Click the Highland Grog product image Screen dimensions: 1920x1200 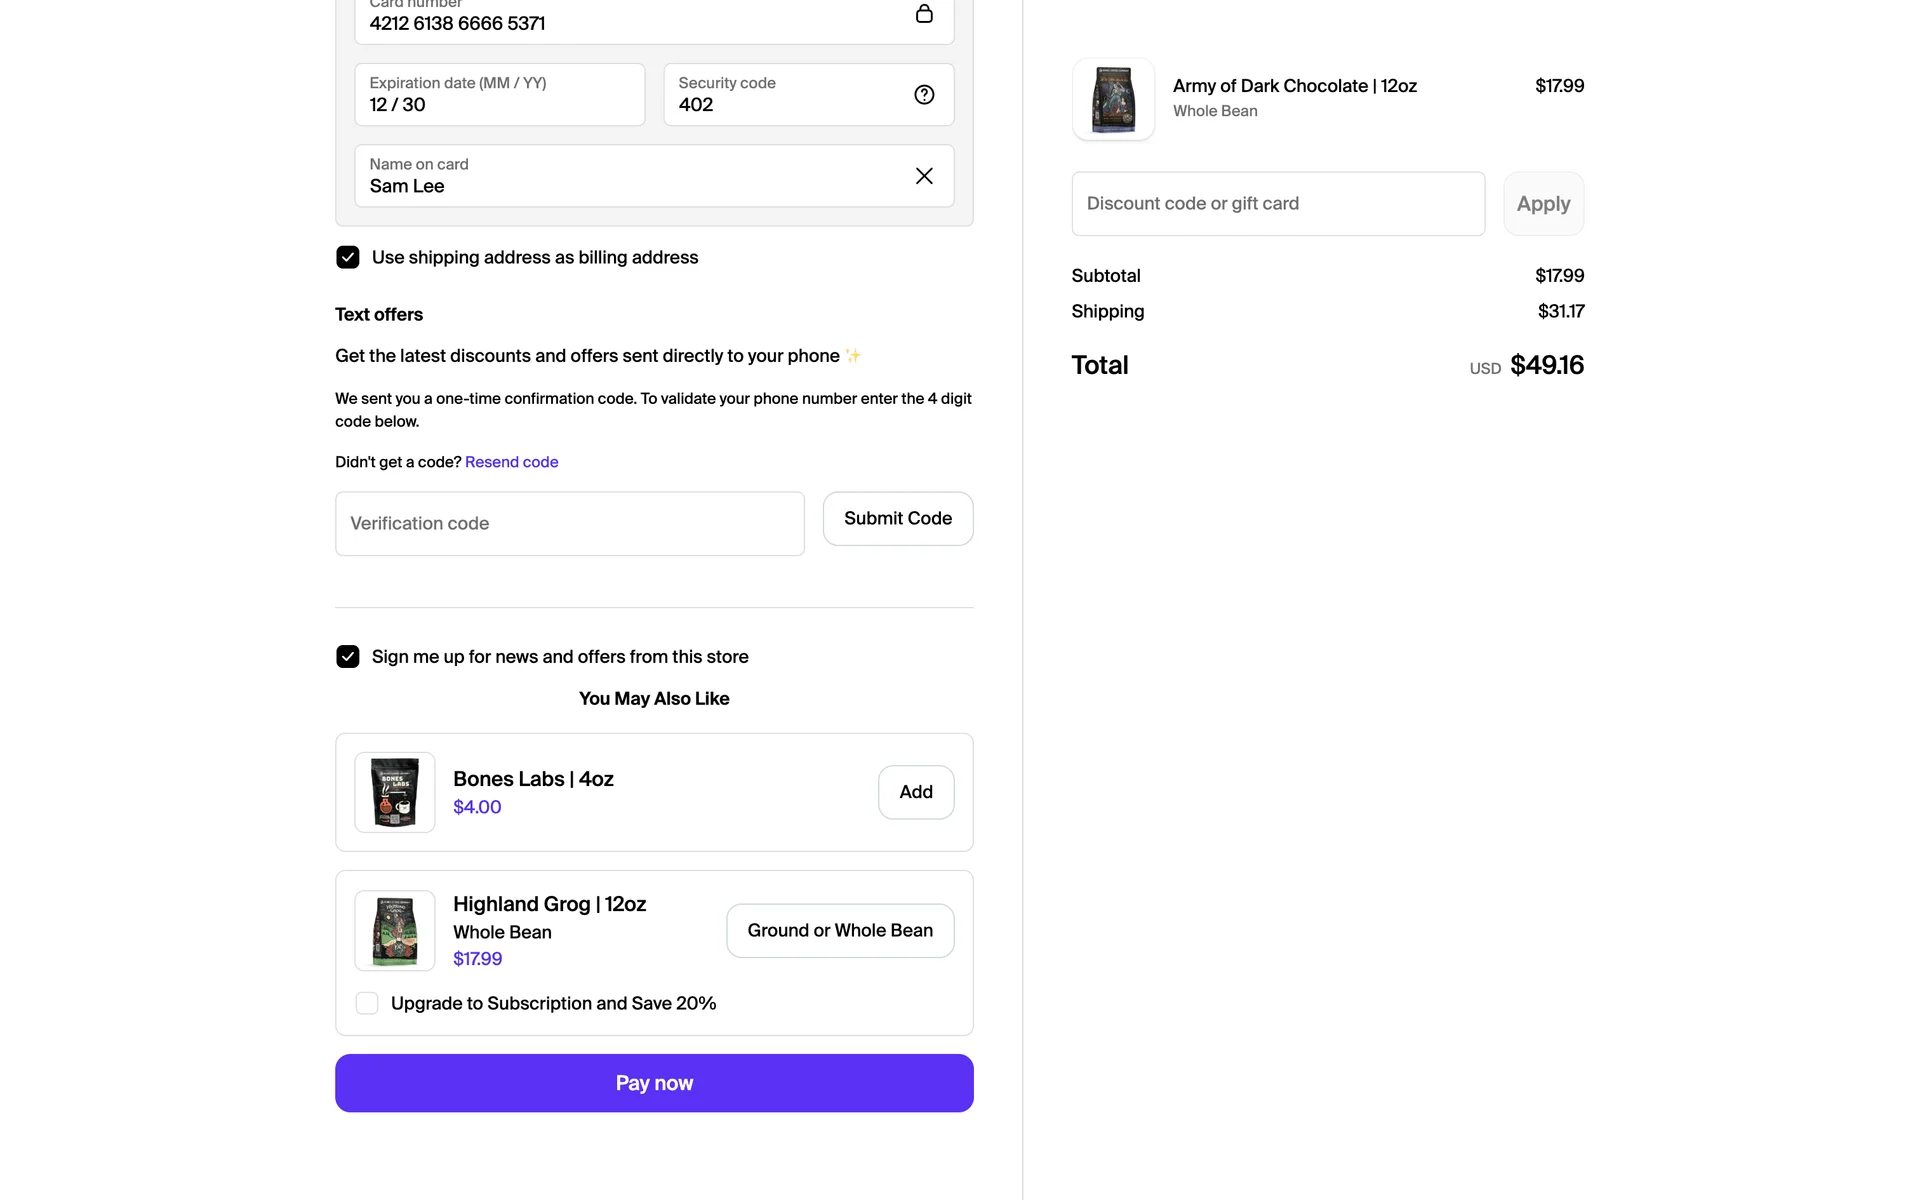[395, 930]
